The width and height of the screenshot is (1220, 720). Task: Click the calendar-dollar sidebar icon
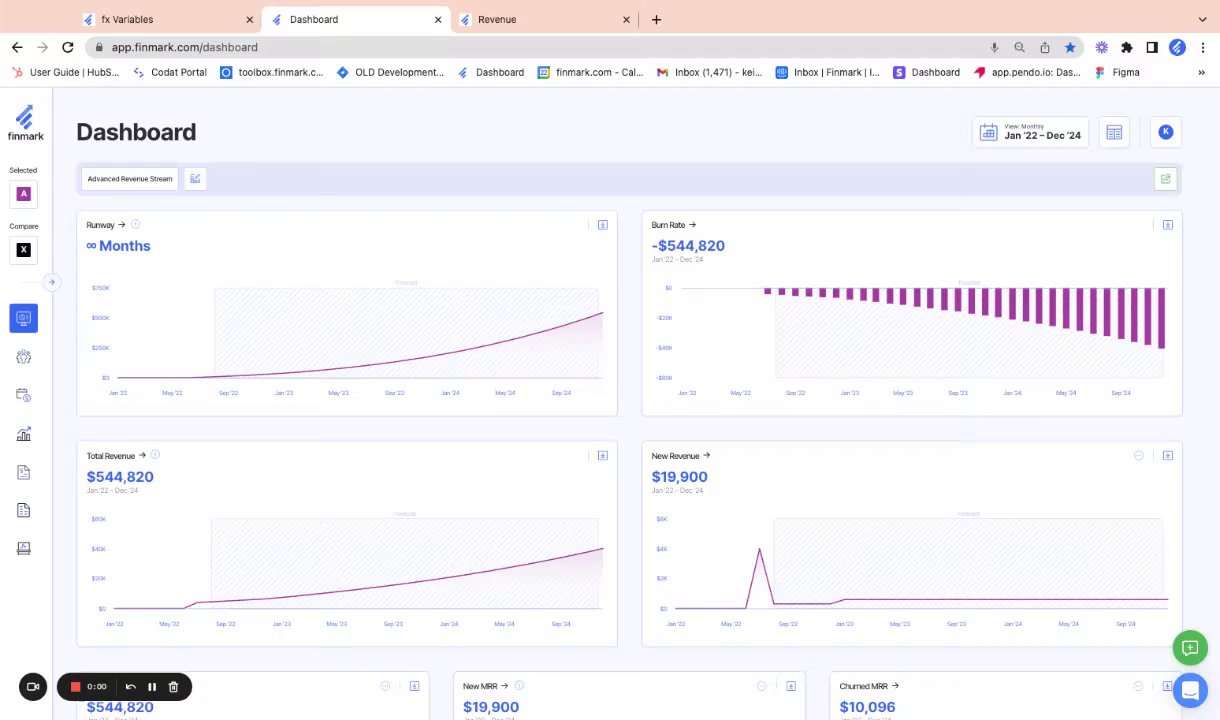coord(24,395)
